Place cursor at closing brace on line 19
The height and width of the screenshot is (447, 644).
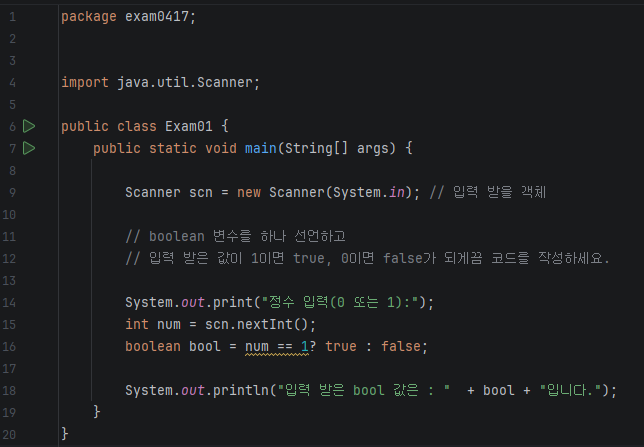coord(97,412)
